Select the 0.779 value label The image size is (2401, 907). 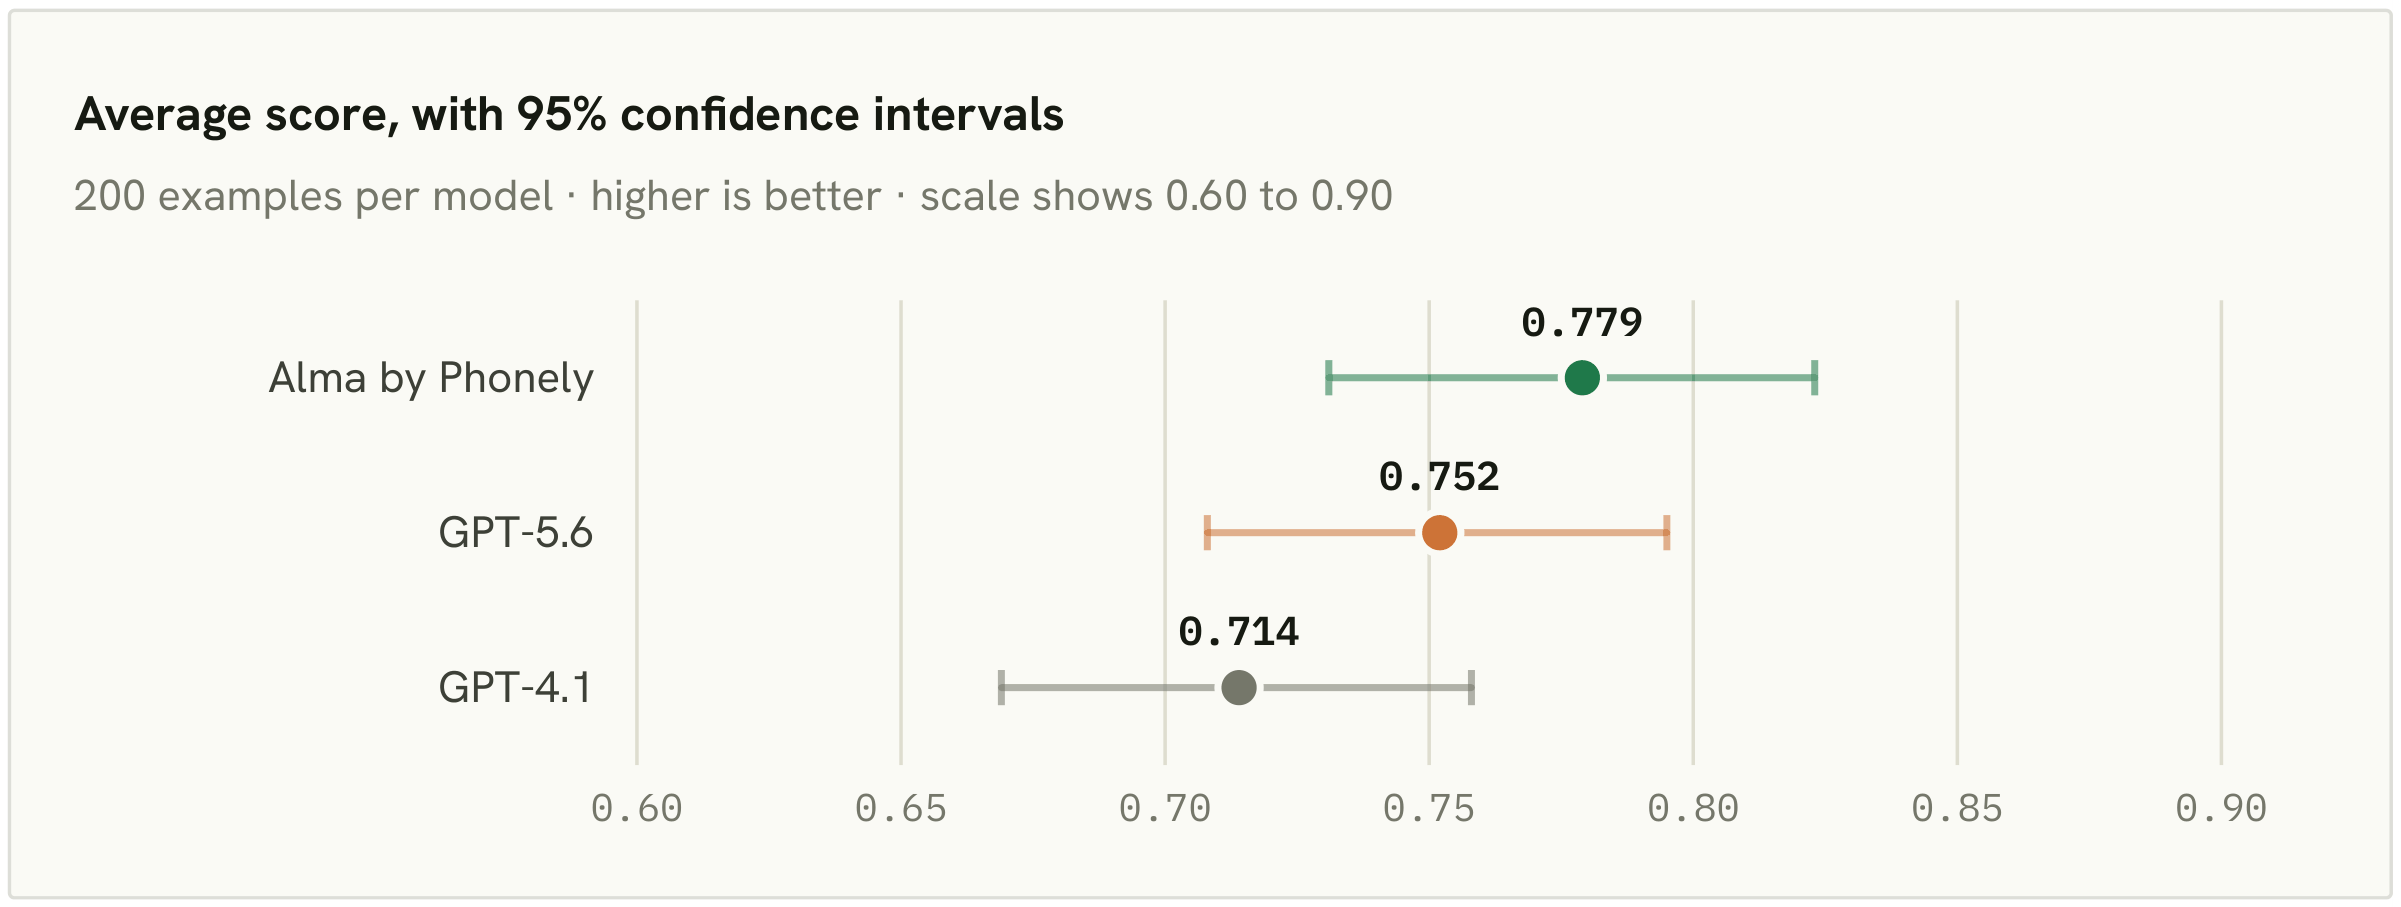pyautogui.click(x=1582, y=322)
